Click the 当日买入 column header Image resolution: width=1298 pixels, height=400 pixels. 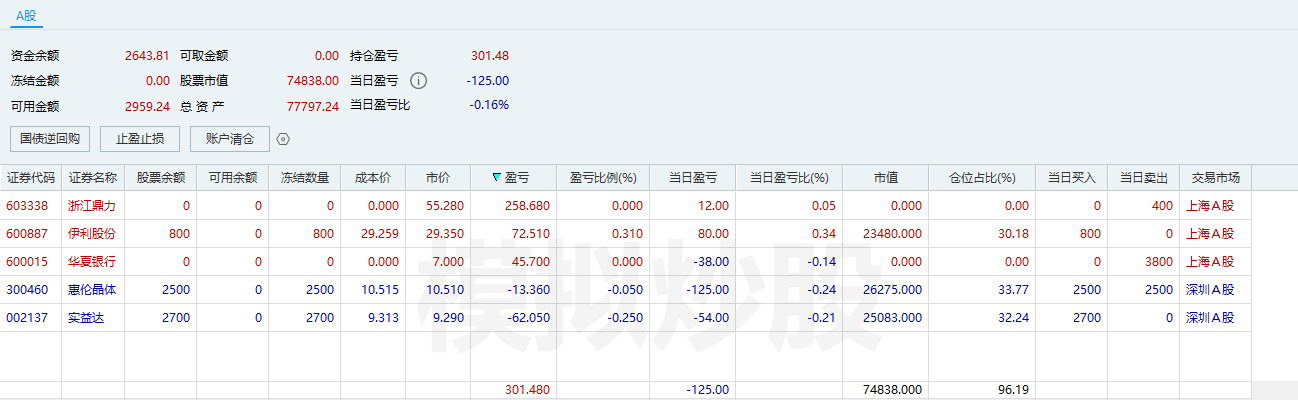pos(1072,178)
